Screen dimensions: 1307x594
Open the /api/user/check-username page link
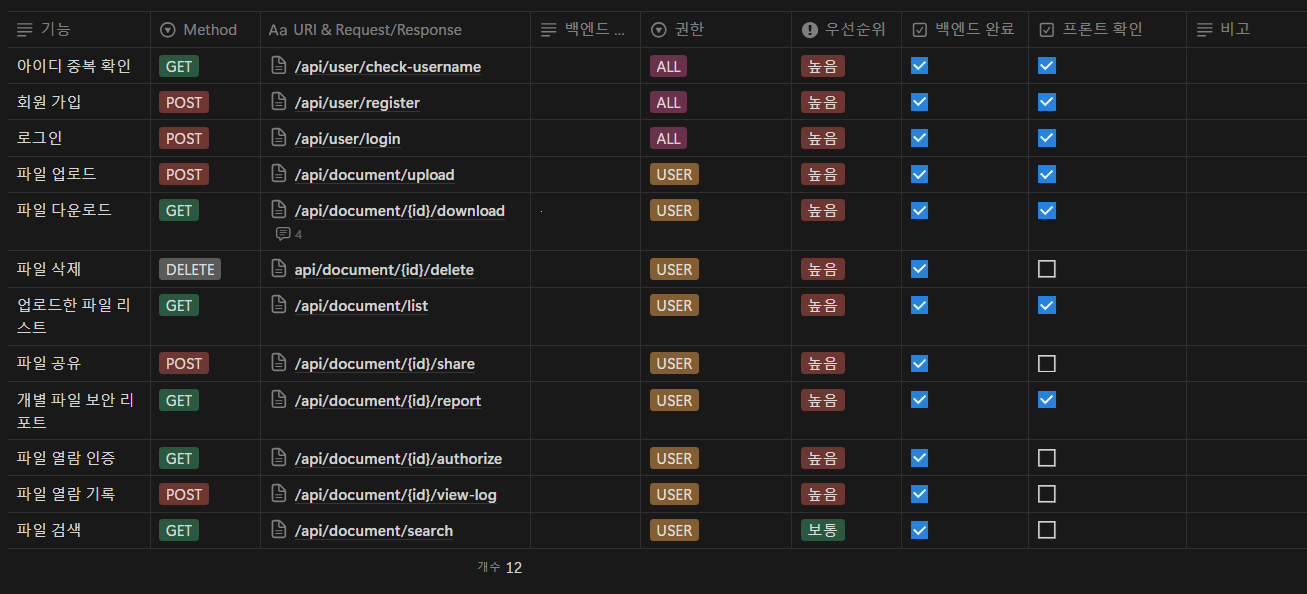click(x=388, y=67)
